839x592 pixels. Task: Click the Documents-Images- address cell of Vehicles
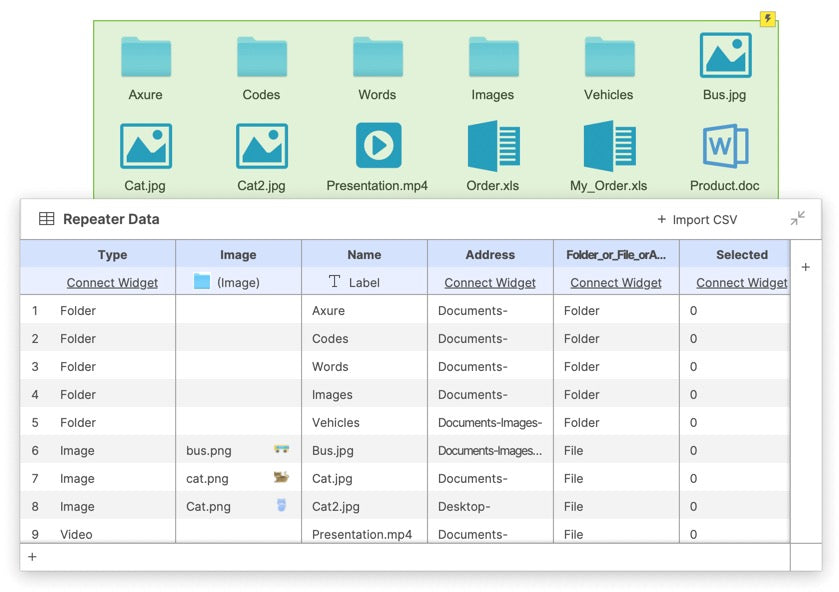[x=490, y=422]
